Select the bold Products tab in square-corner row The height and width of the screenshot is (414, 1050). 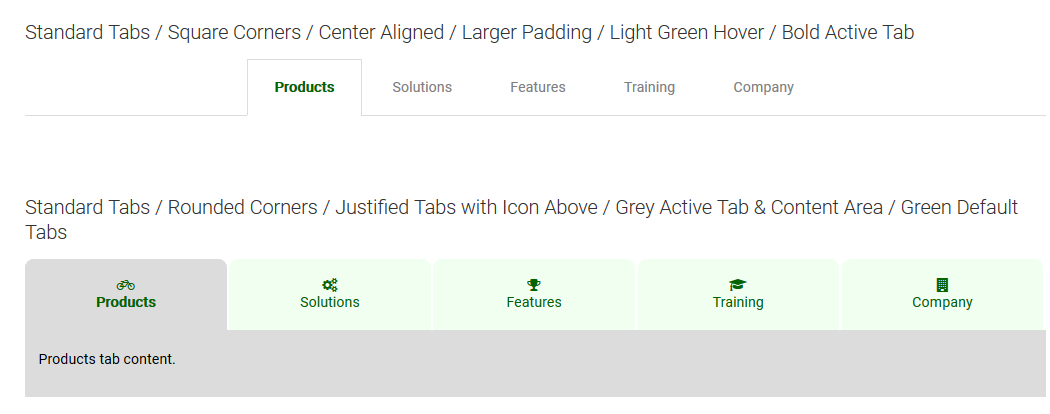pyautogui.click(x=305, y=87)
